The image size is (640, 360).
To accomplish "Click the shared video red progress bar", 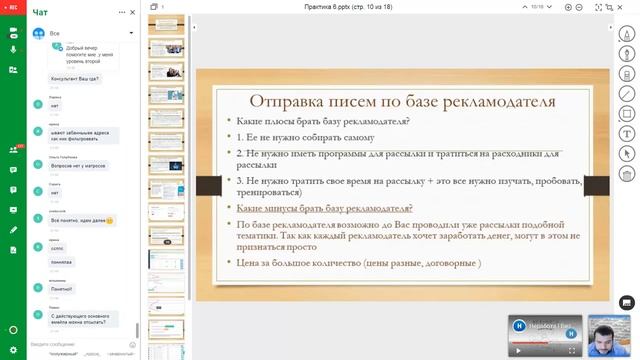I will [x=531, y=343].
